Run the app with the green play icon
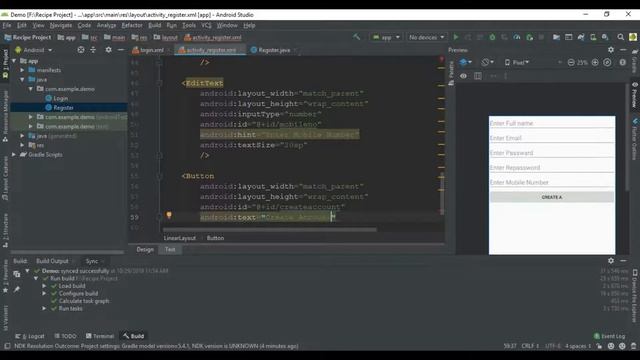 (456, 37)
